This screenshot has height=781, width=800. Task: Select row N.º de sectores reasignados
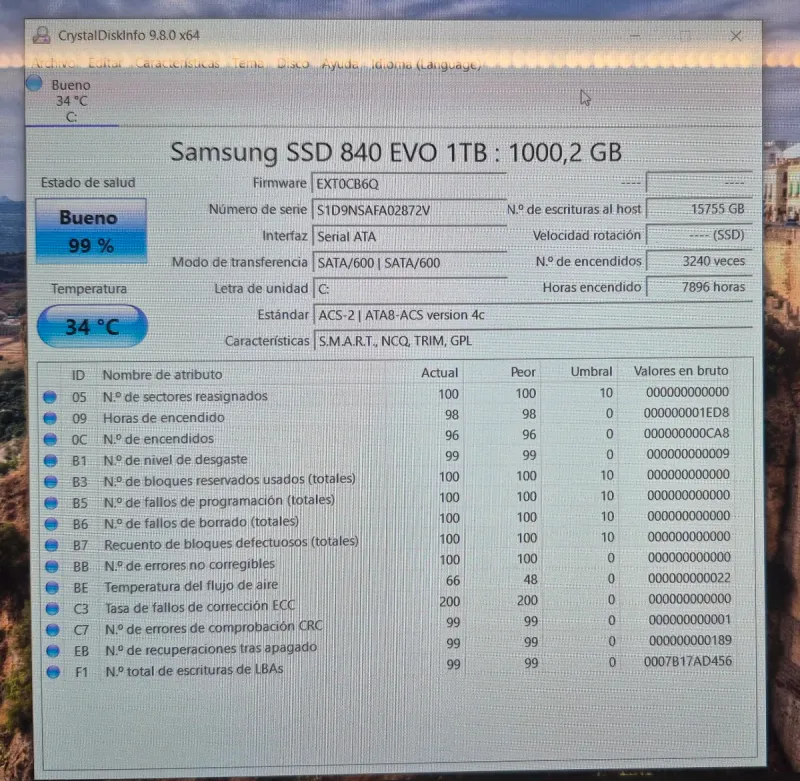(388, 394)
